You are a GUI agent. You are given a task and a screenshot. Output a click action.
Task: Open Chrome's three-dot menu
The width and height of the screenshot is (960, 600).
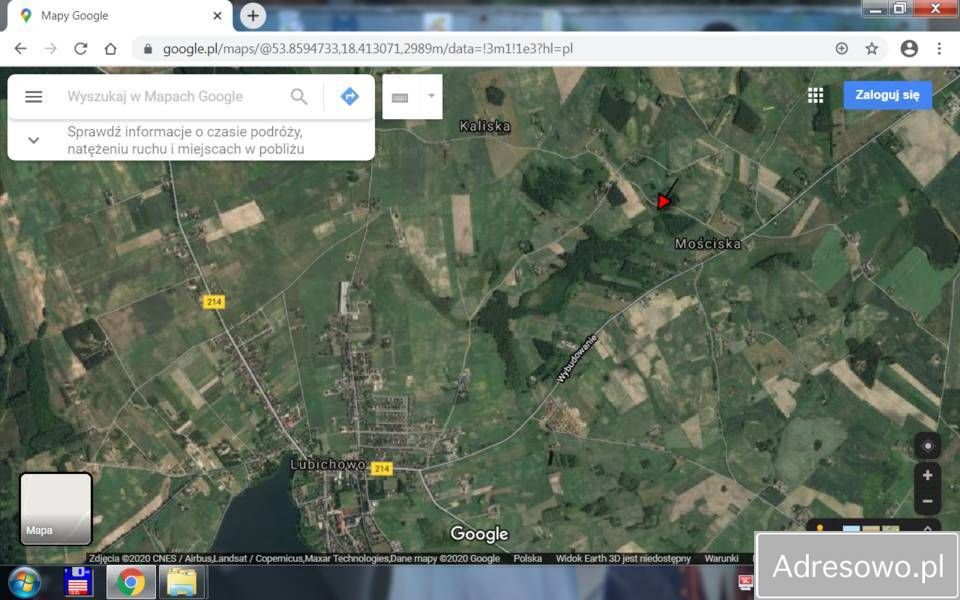click(x=939, y=48)
